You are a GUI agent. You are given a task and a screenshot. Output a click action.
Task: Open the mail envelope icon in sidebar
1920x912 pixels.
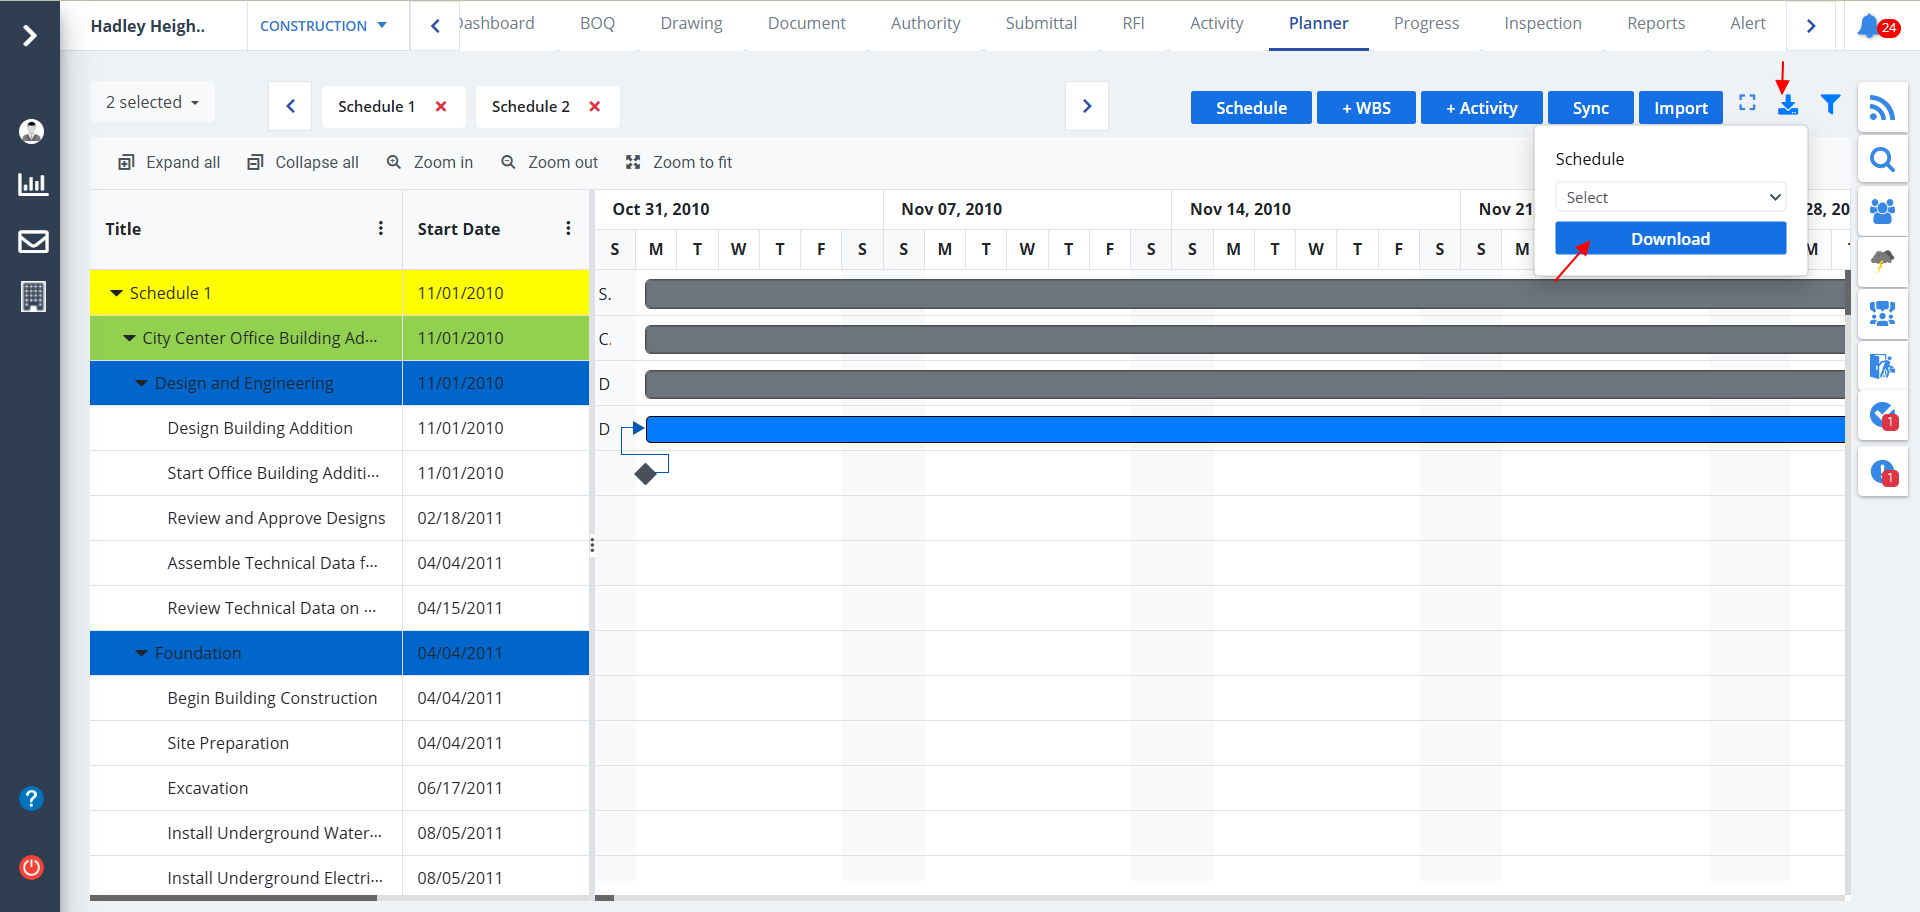coord(33,241)
